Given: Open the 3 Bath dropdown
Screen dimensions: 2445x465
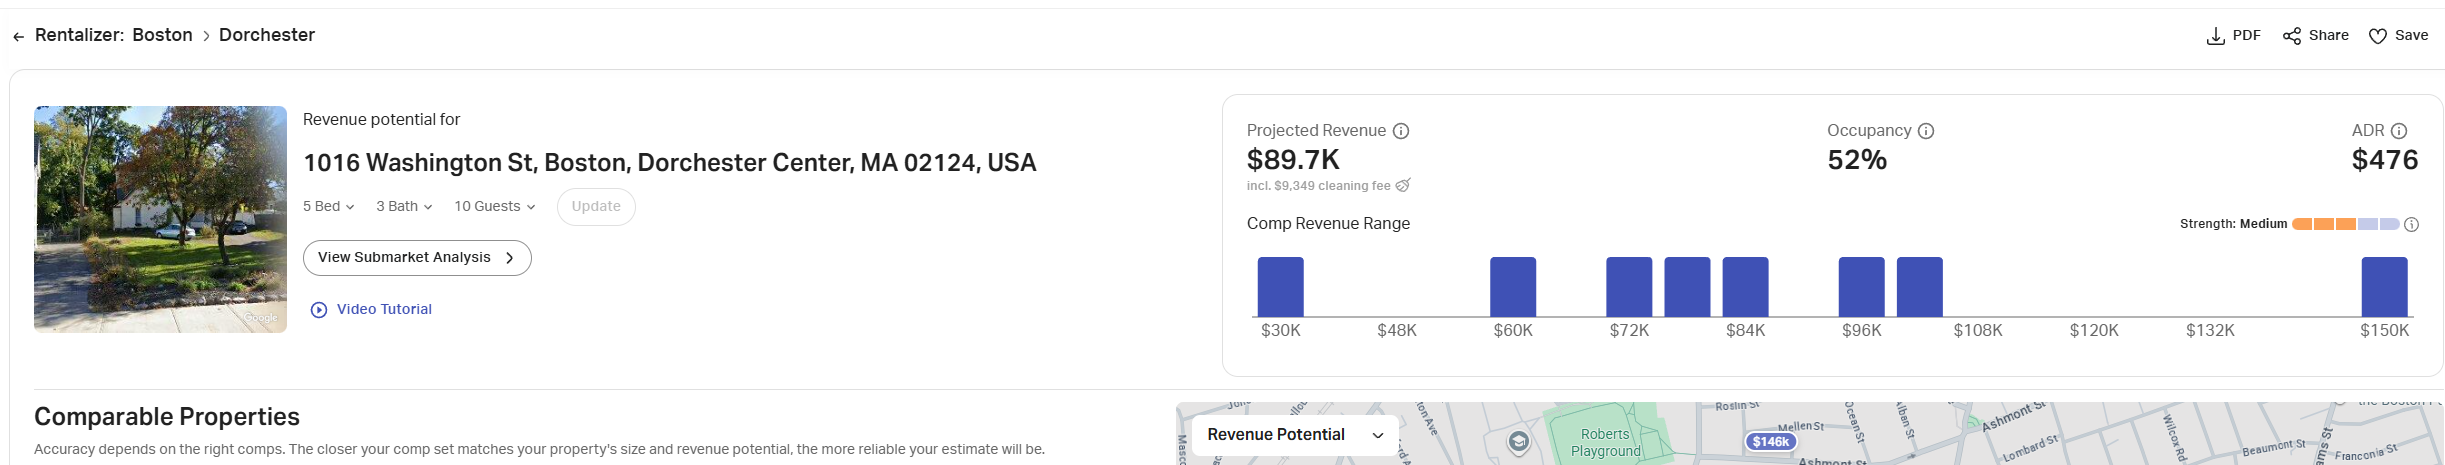Looking at the screenshot, I should tap(404, 206).
